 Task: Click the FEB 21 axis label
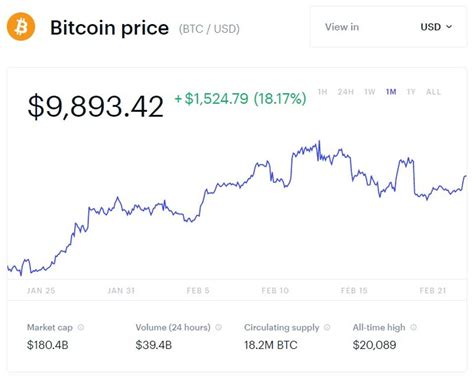[433, 291]
